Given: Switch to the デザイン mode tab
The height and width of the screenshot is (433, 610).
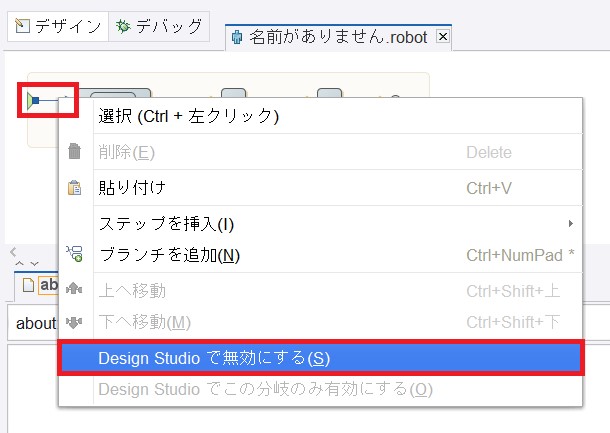Looking at the screenshot, I should 58,26.
